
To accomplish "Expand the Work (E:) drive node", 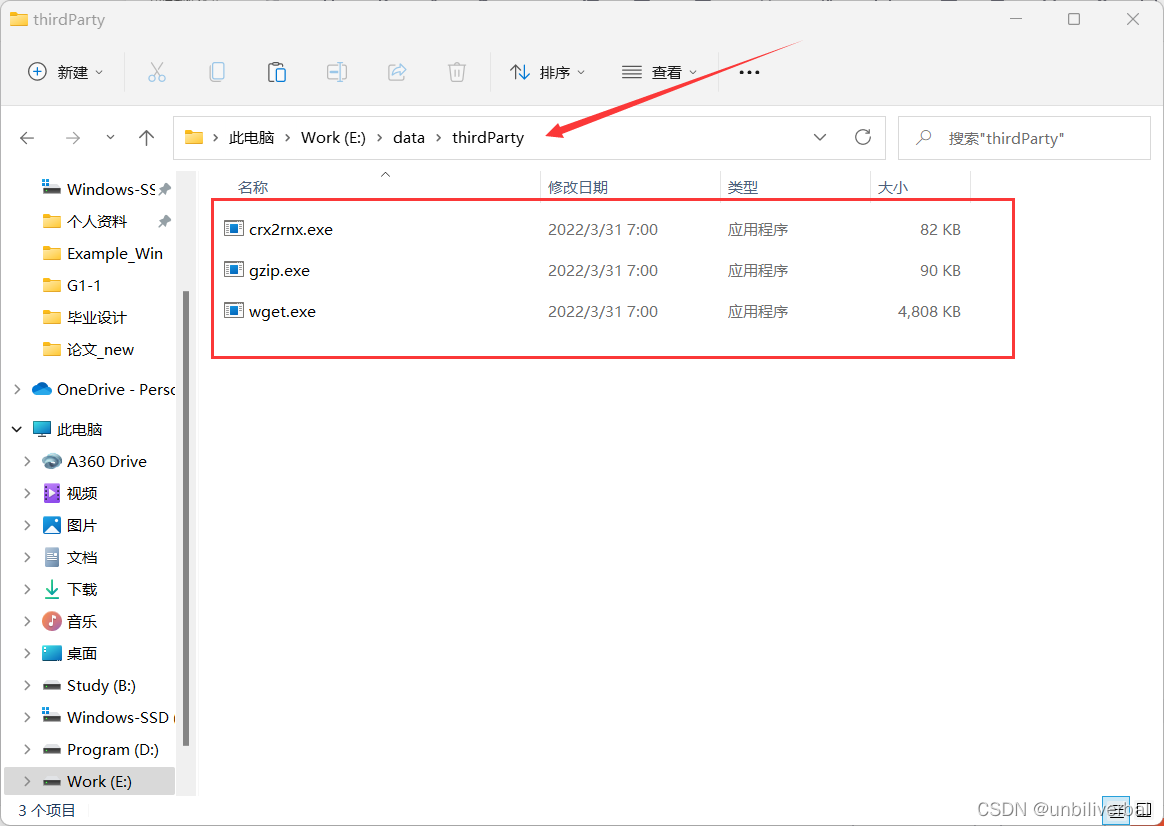I will click(x=27, y=781).
